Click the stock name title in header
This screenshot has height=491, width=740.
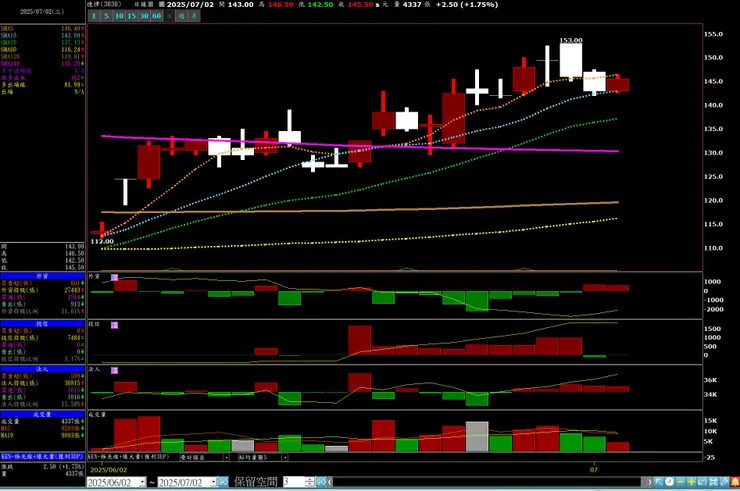[104, 4]
